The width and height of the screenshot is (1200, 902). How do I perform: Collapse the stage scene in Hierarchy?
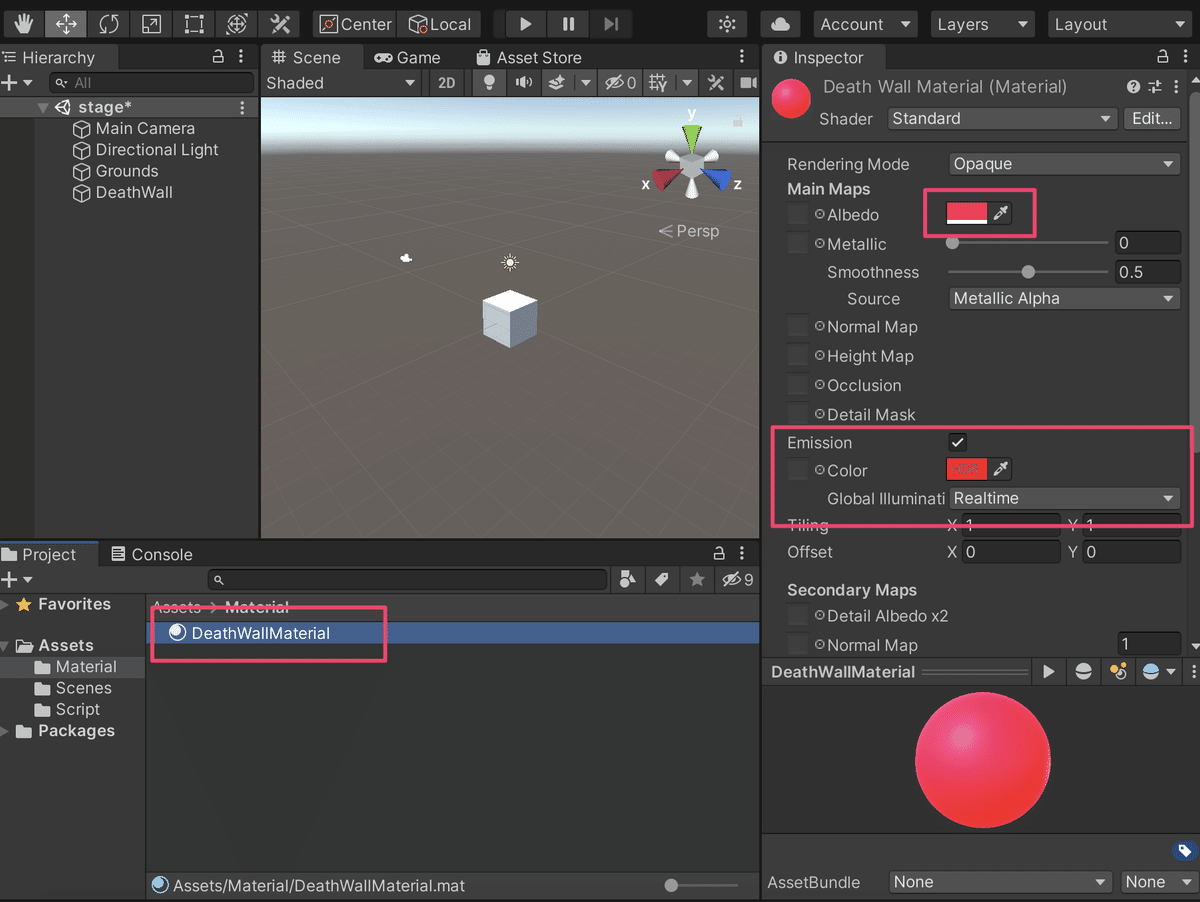tap(43, 107)
